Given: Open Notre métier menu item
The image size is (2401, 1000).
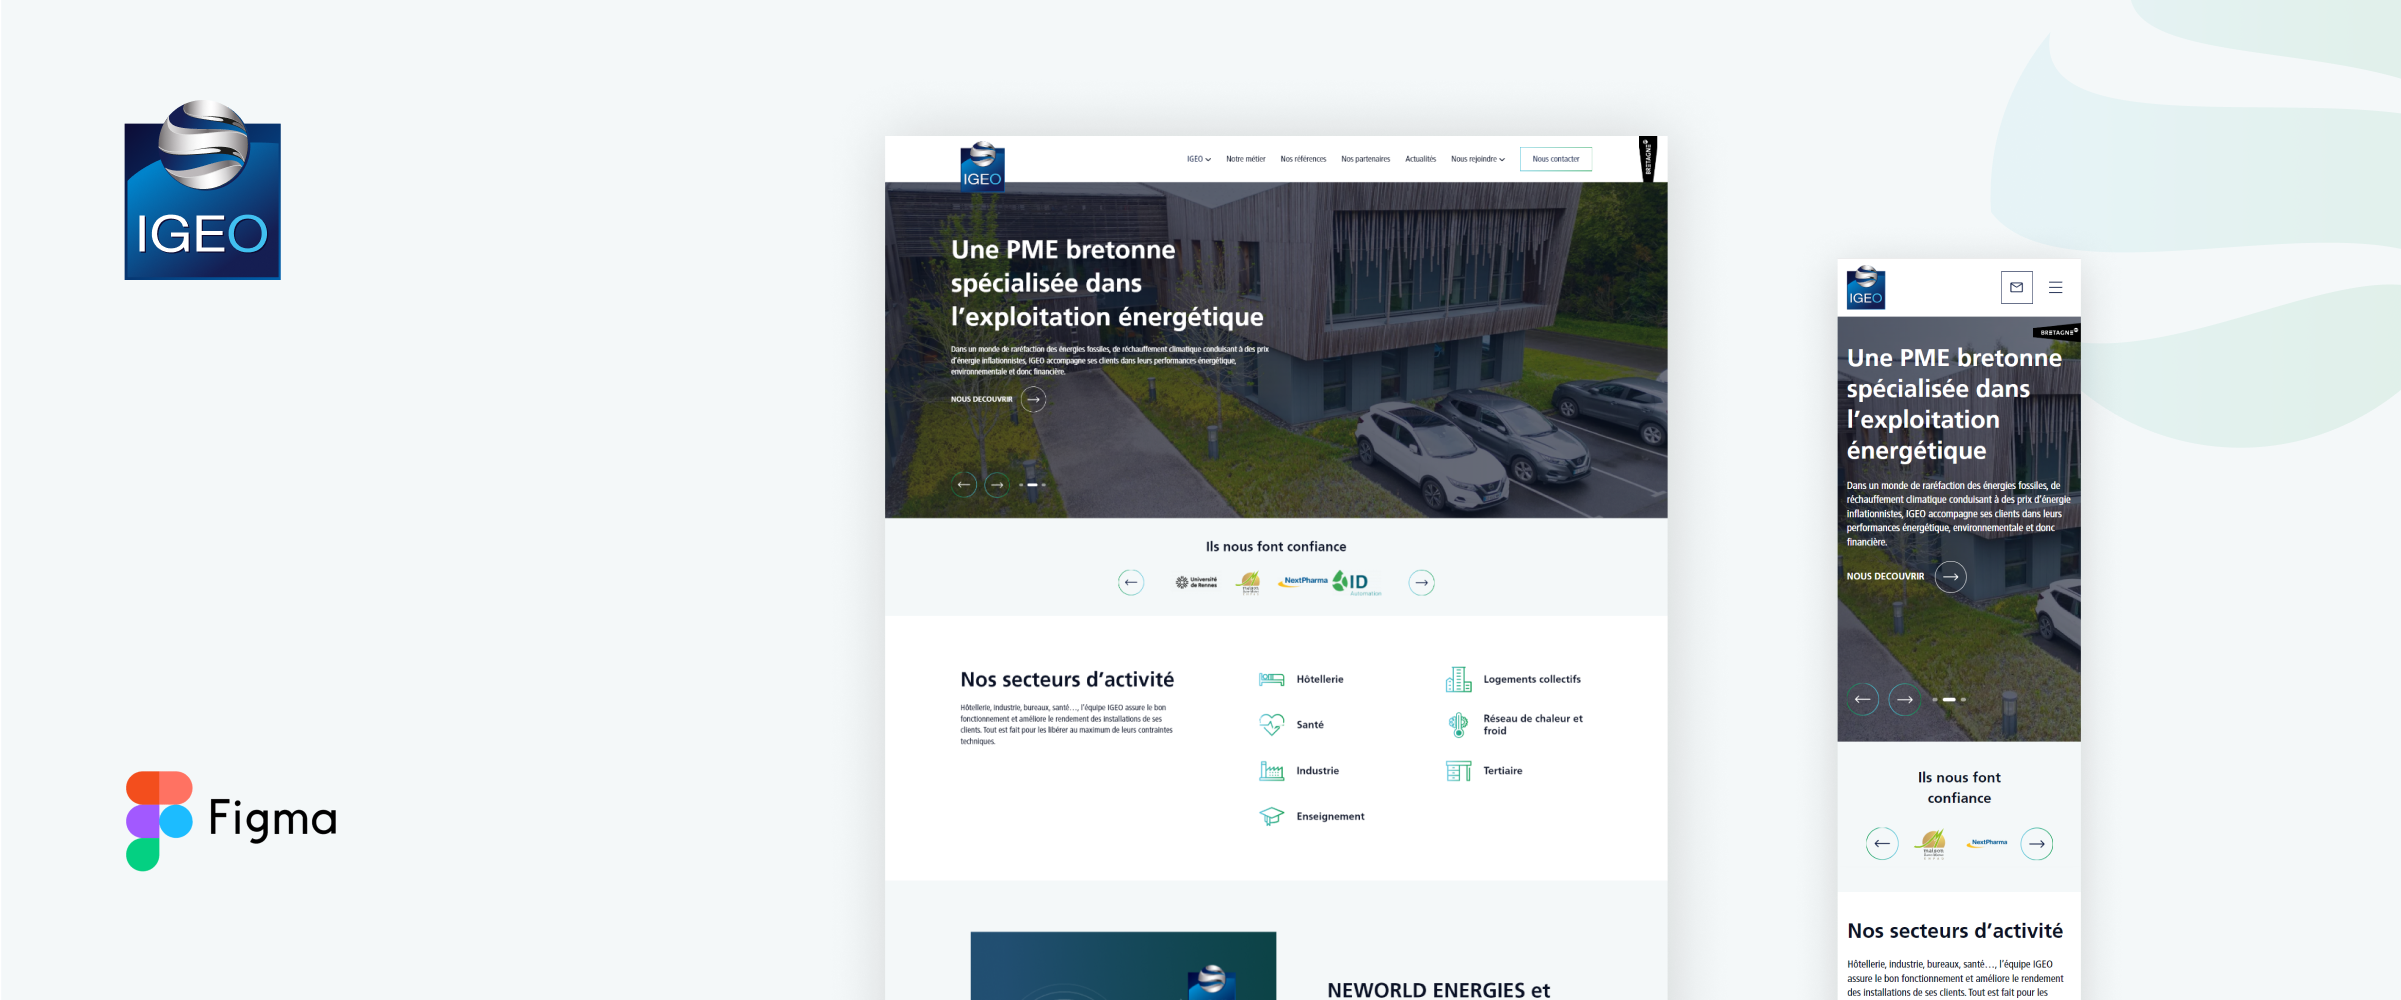Looking at the screenshot, I should 1245,159.
